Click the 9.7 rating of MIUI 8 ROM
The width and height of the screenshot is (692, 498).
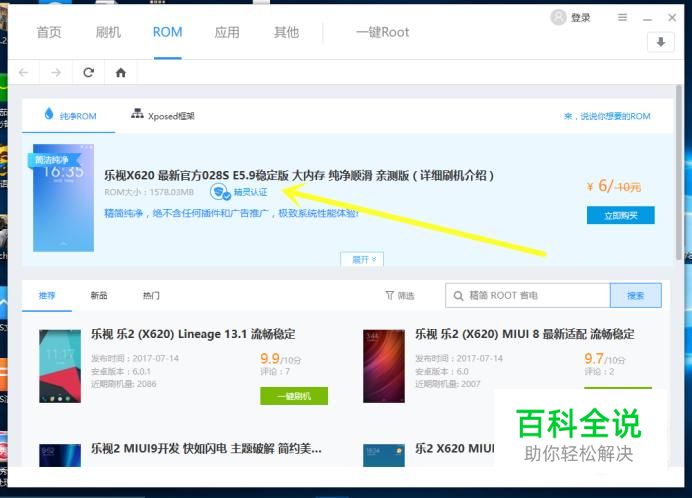(x=594, y=358)
